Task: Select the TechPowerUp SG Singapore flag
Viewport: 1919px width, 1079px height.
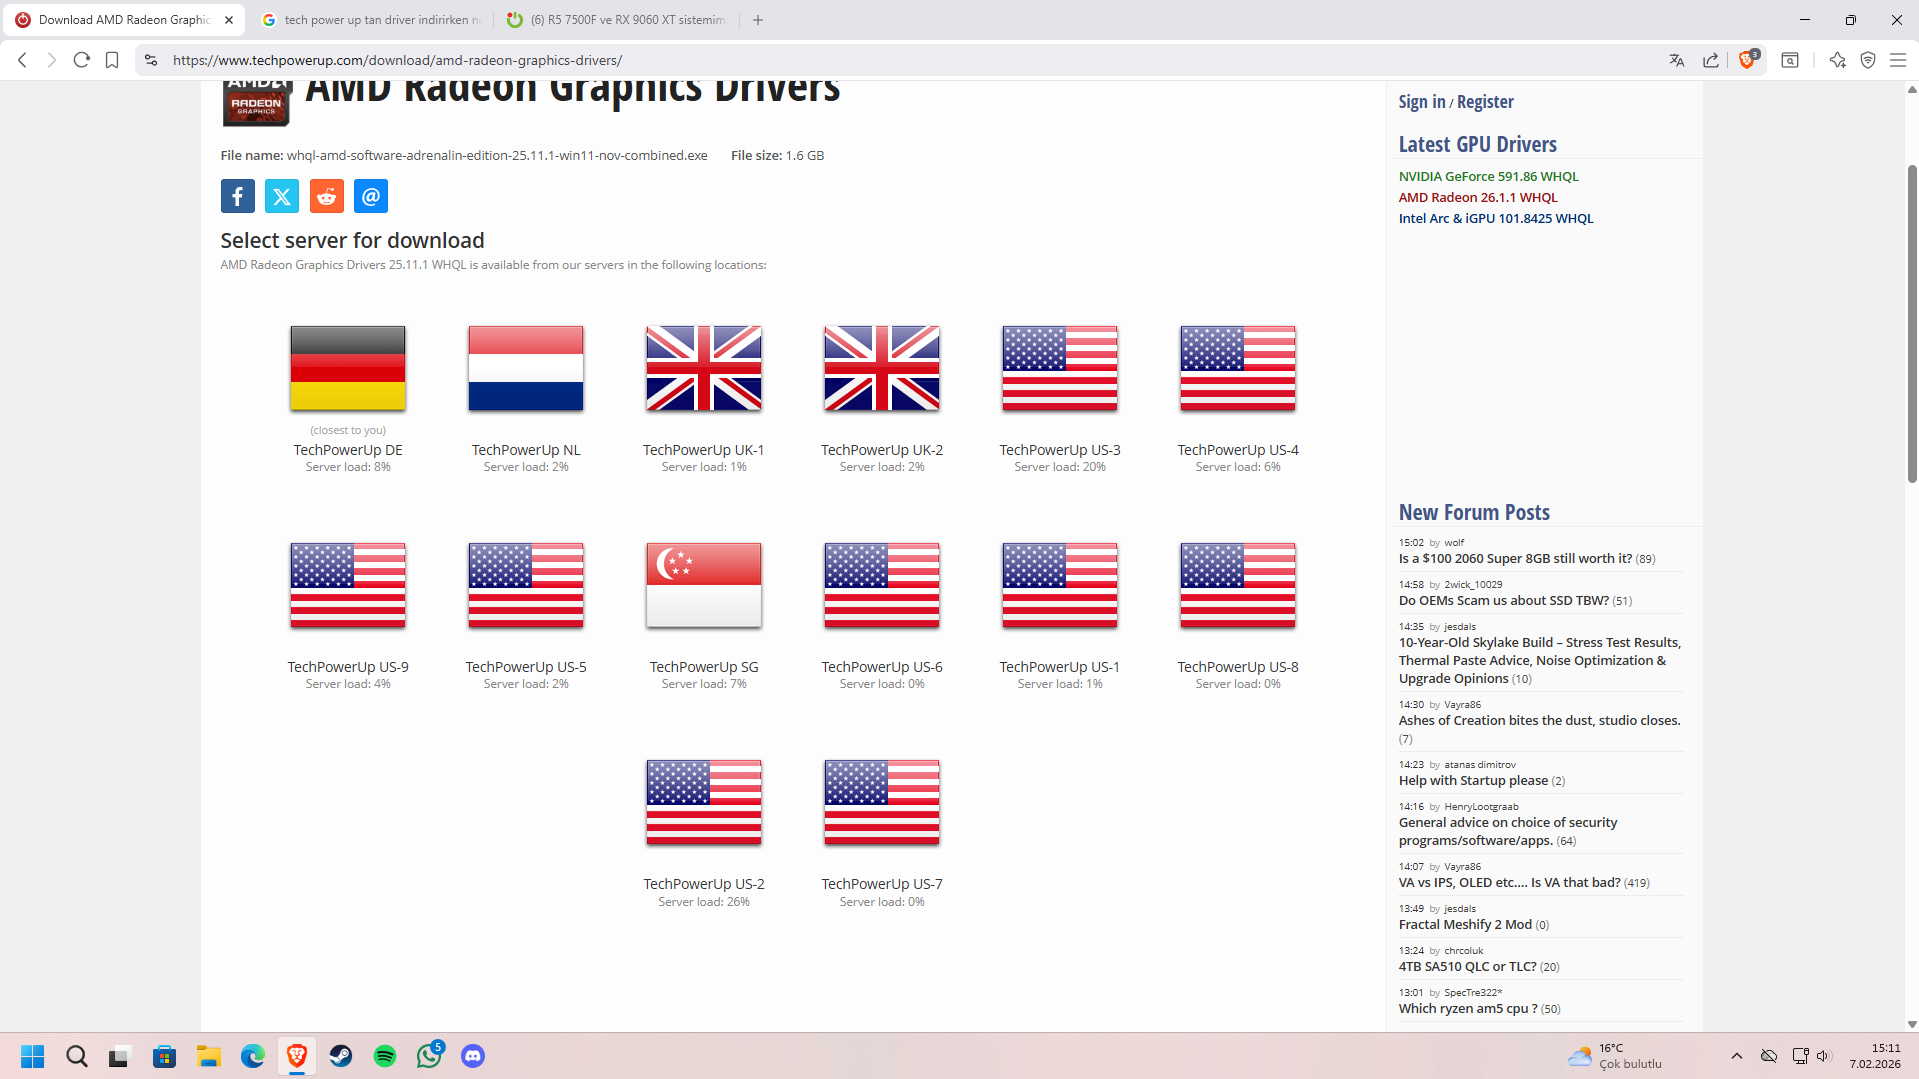Action: (x=704, y=585)
